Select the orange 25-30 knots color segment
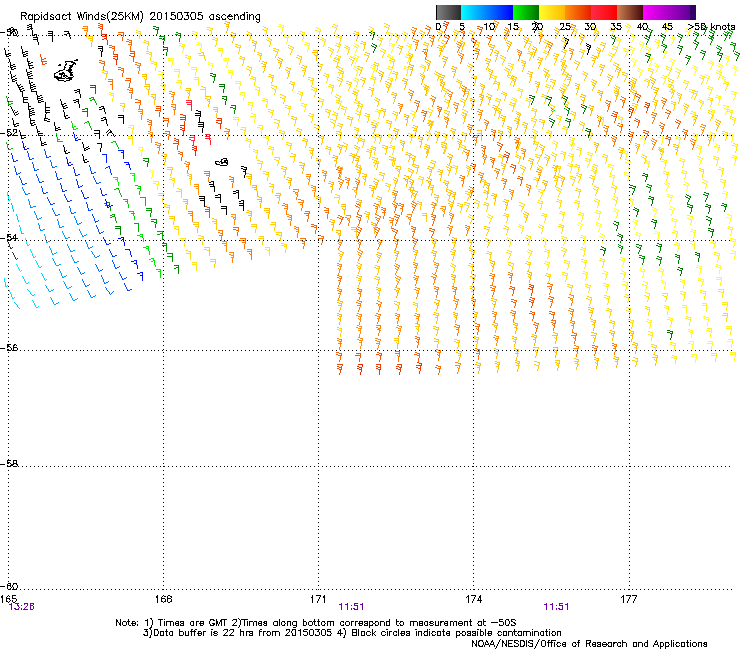740x650 pixels. click(578, 12)
